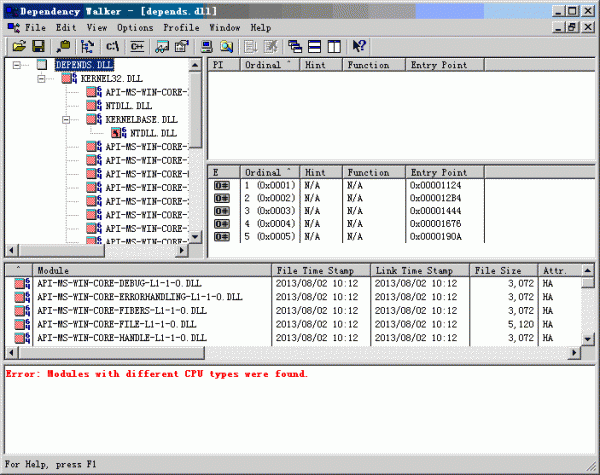Image resolution: width=600 pixels, height=475 pixels.
Task: Click module list scroll down arrow
Action: tap(588, 339)
